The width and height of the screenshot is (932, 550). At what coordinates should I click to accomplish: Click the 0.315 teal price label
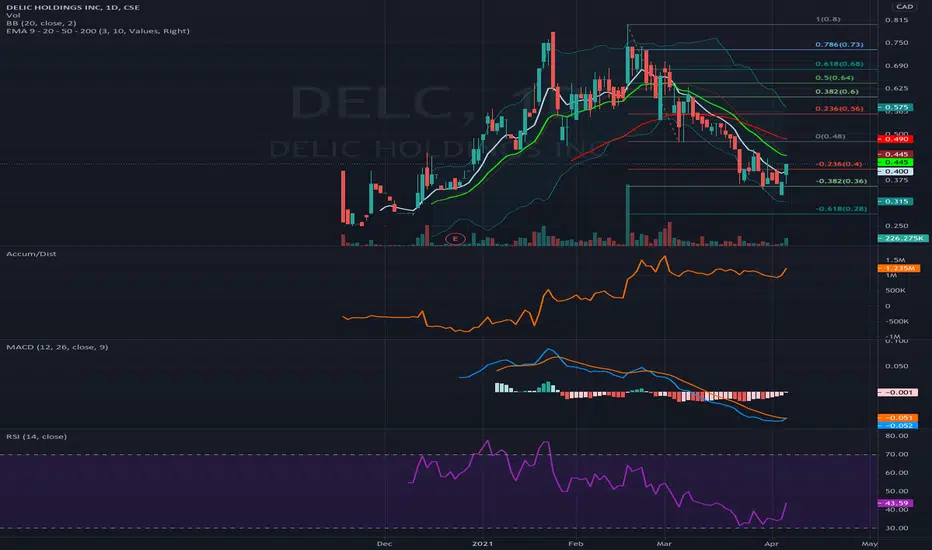(x=896, y=202)
